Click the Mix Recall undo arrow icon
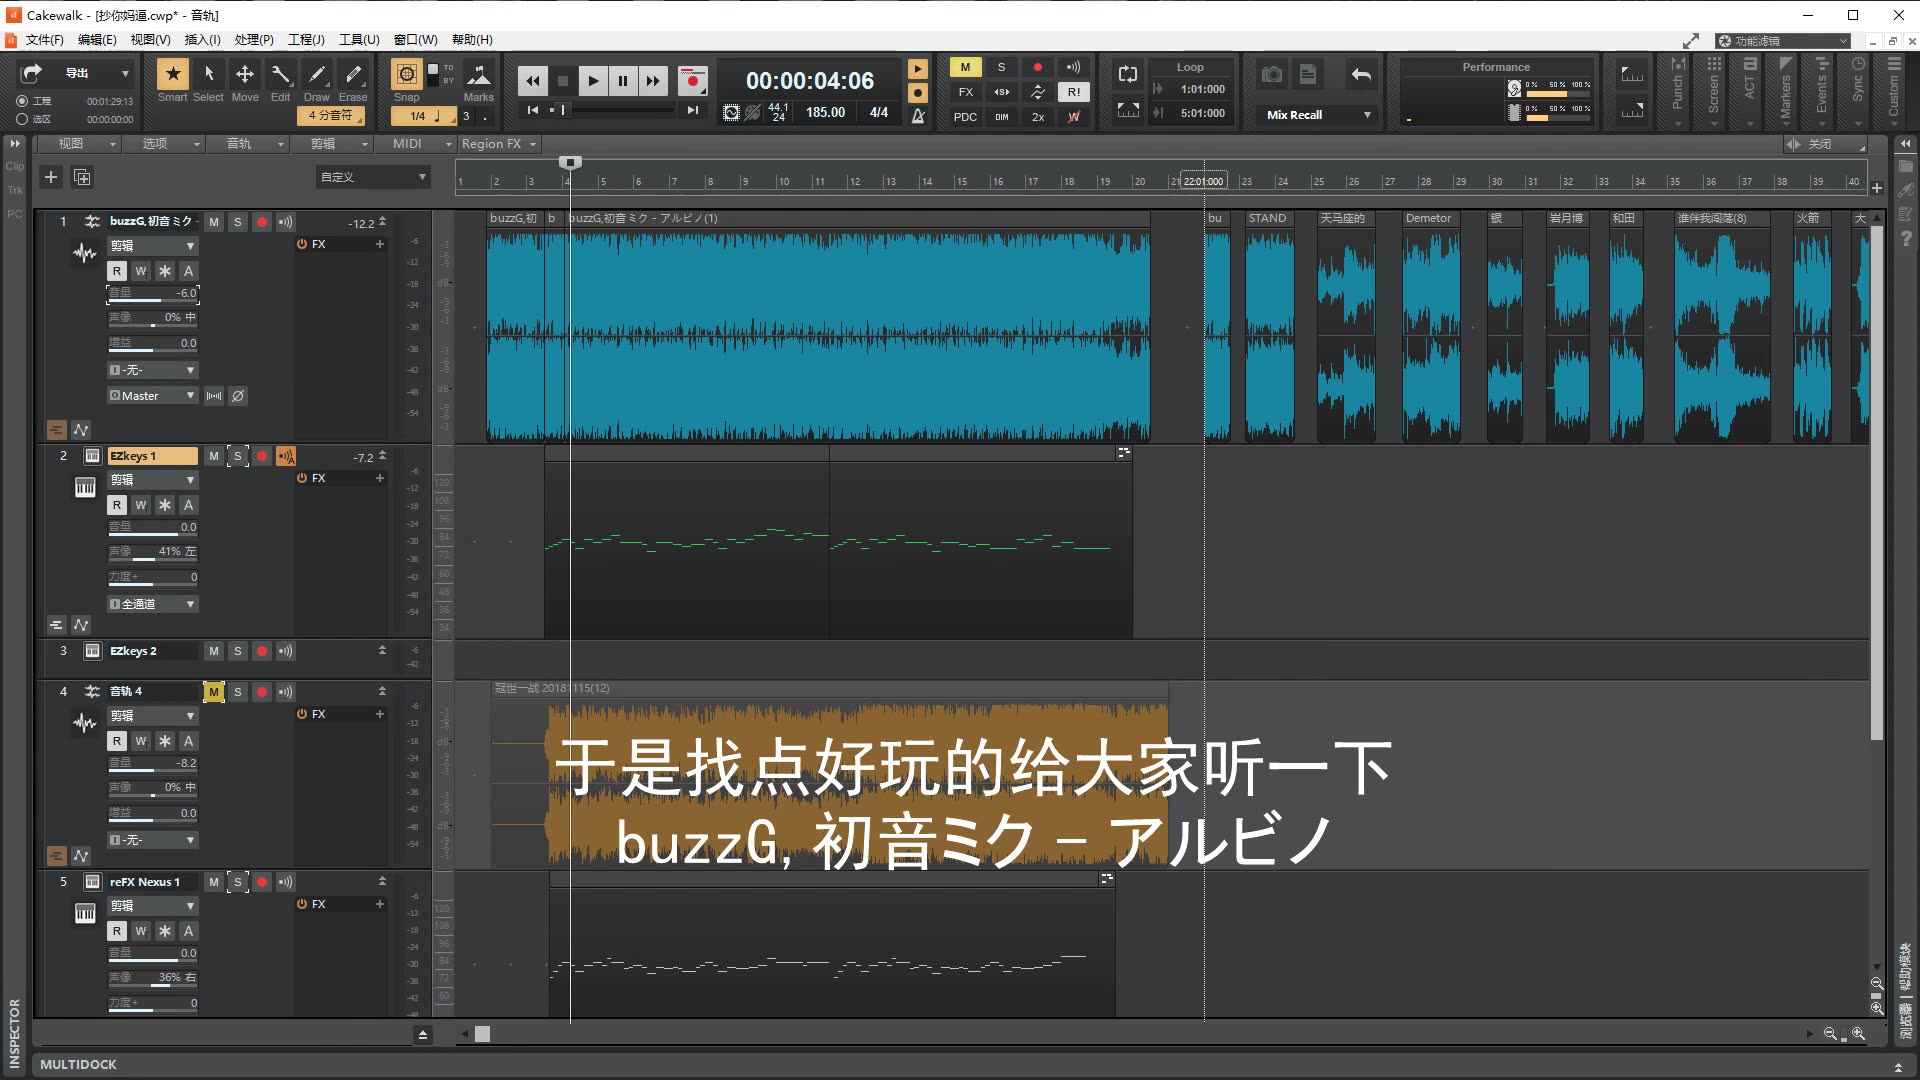This screenshot has width=1920, height=1080. pyautogui.click(x=1360, y=74)
